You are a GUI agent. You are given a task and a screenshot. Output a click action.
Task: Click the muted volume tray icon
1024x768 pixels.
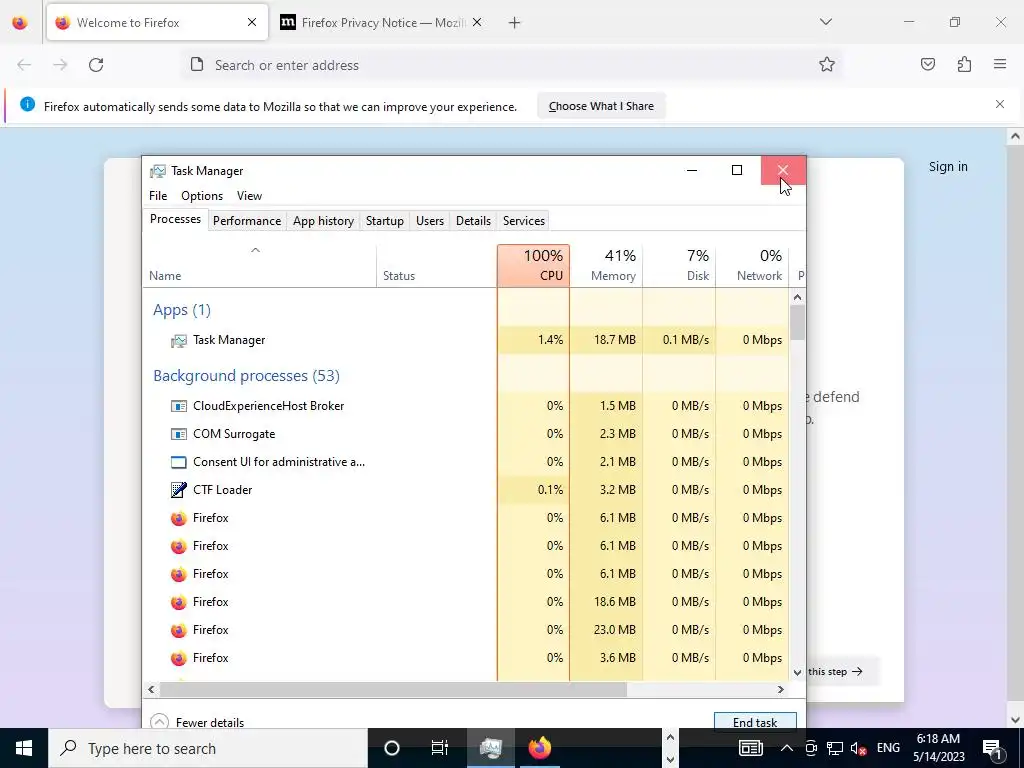858,748
